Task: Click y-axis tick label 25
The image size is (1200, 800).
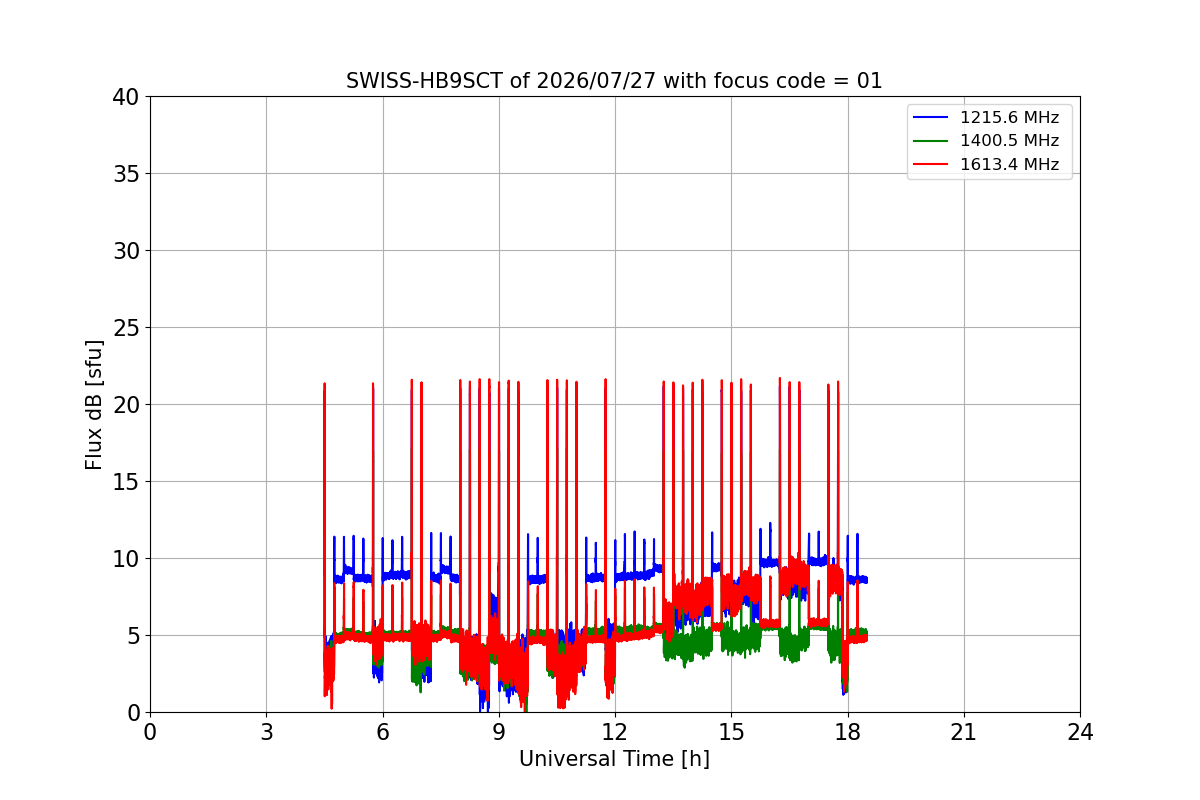Action: (x=126, y=328)
